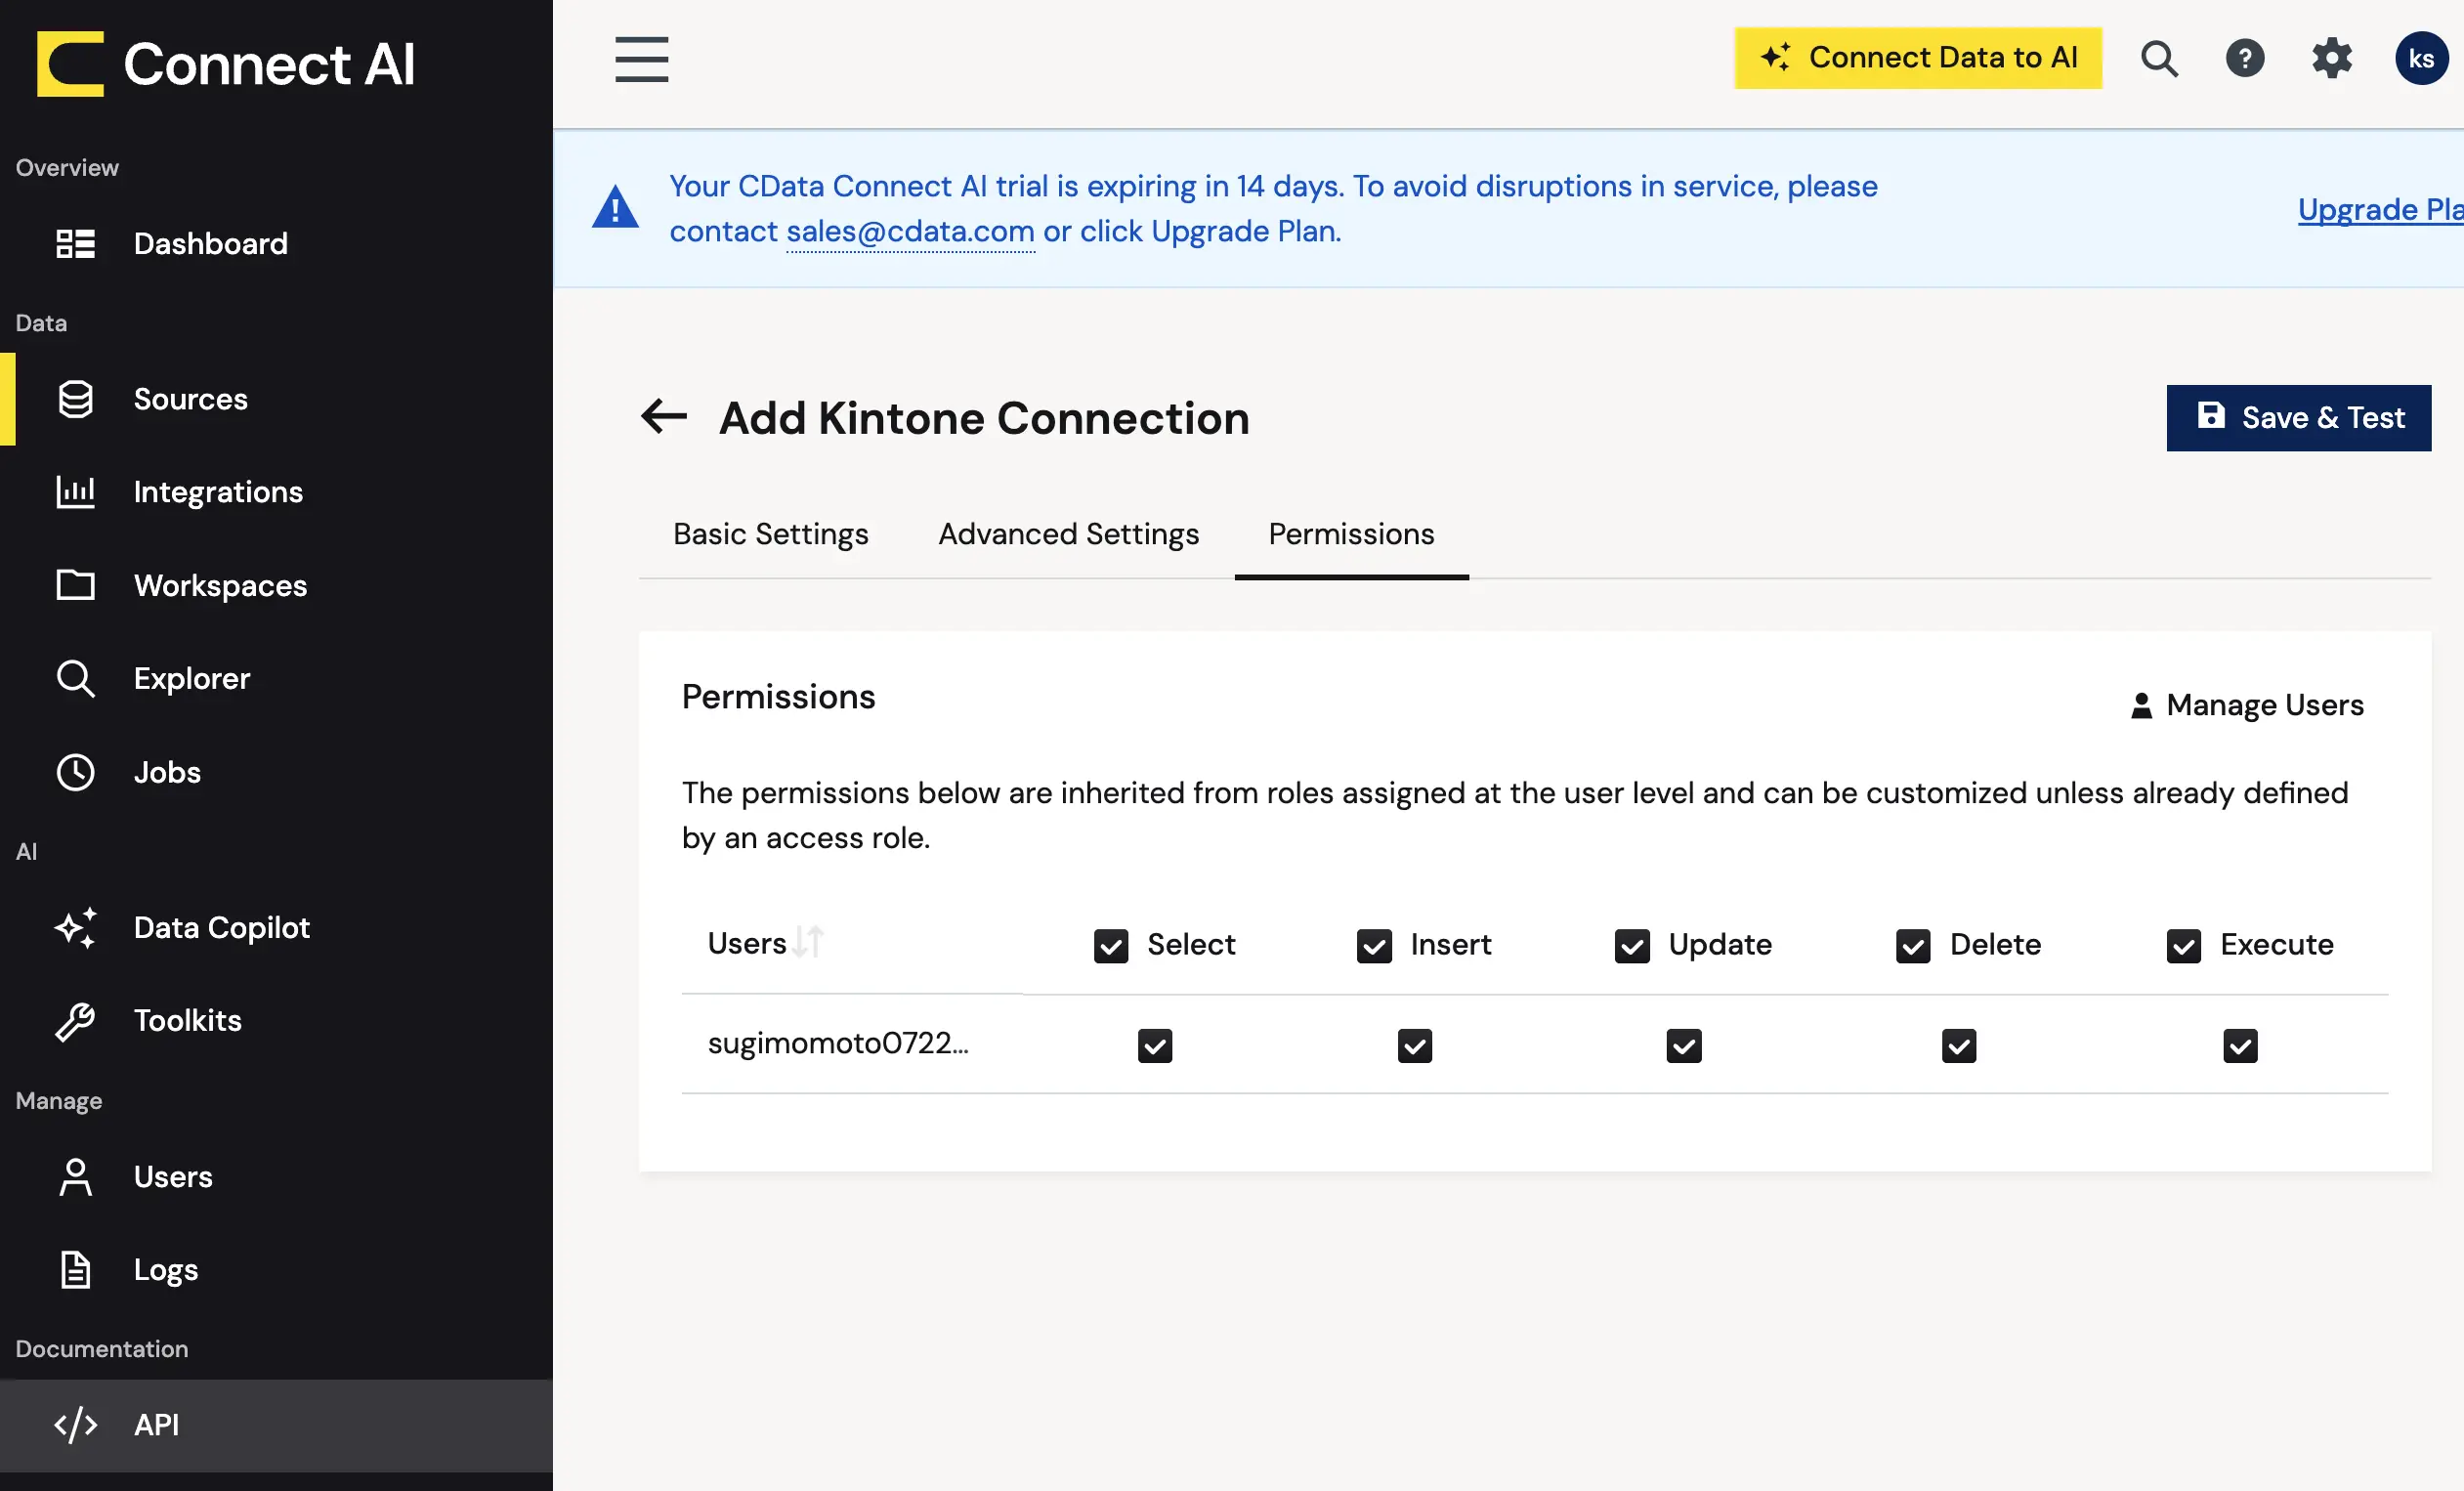Viewport: 2464px width, 1491px height.
Task: Open API documentation in the sidebar
Action: 276,1425
